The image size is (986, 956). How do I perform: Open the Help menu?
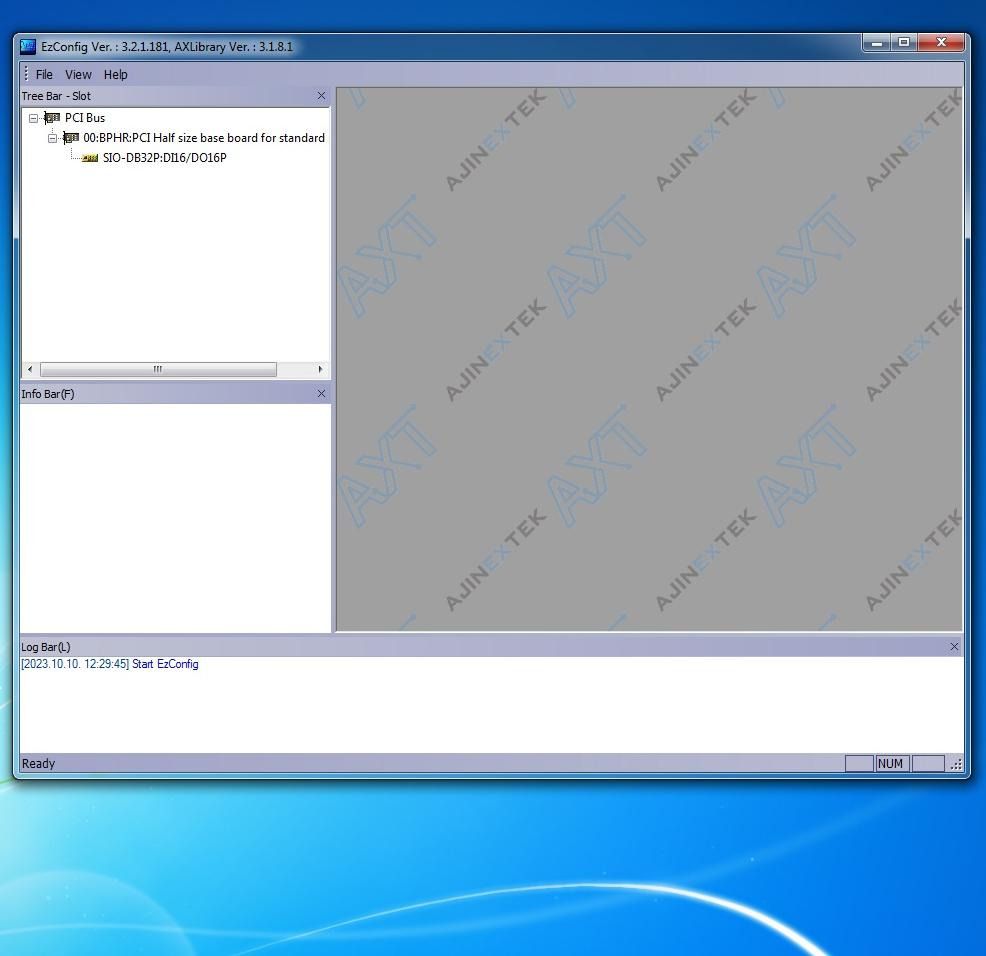pos(116,75)
